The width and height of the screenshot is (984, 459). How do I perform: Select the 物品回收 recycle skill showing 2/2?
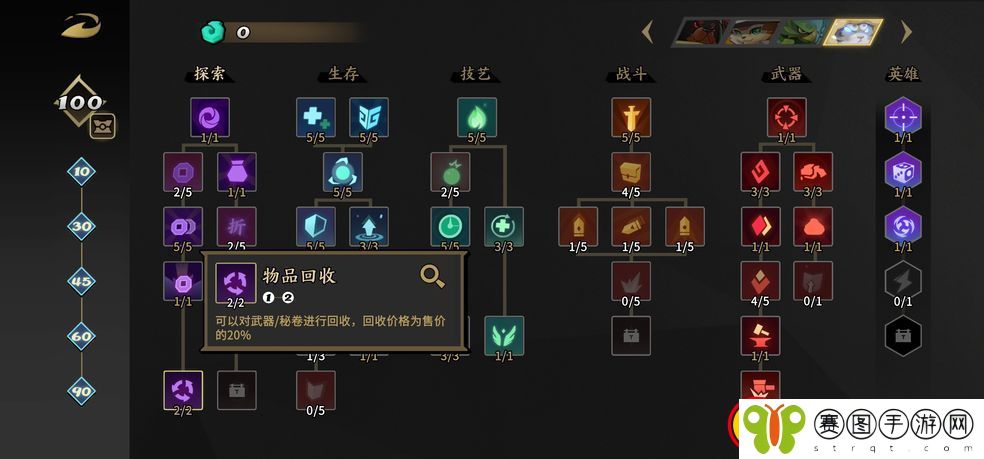pyautogui.click(x=183, y=390)
